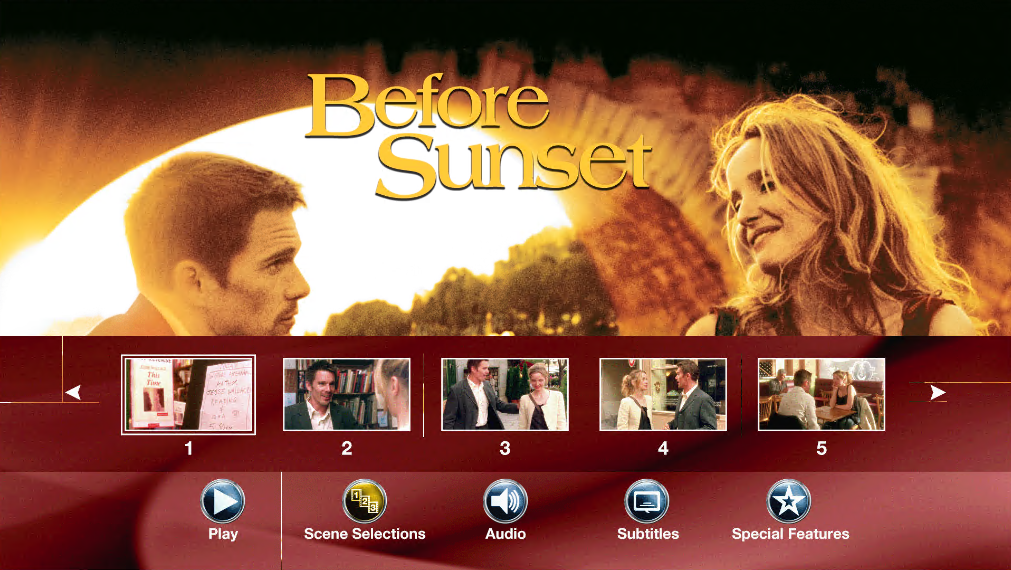1011x570 pixels.
Task: Click the "Subtitles" menu label
Action: 648,534
